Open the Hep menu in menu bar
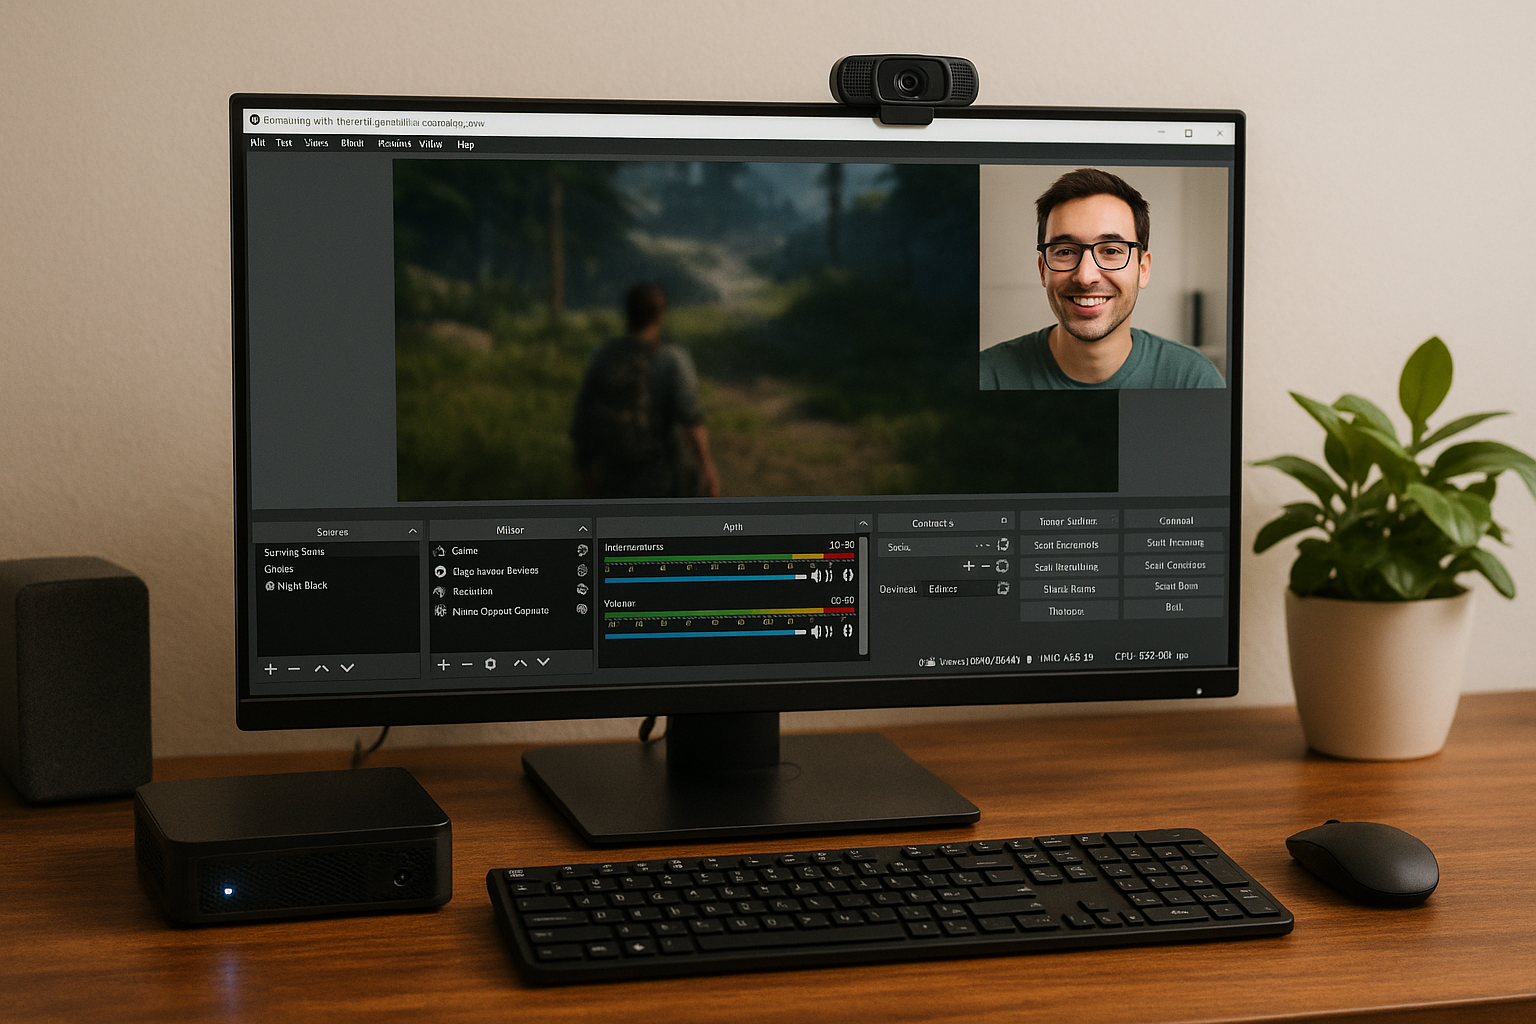 [x=465, y=145]
